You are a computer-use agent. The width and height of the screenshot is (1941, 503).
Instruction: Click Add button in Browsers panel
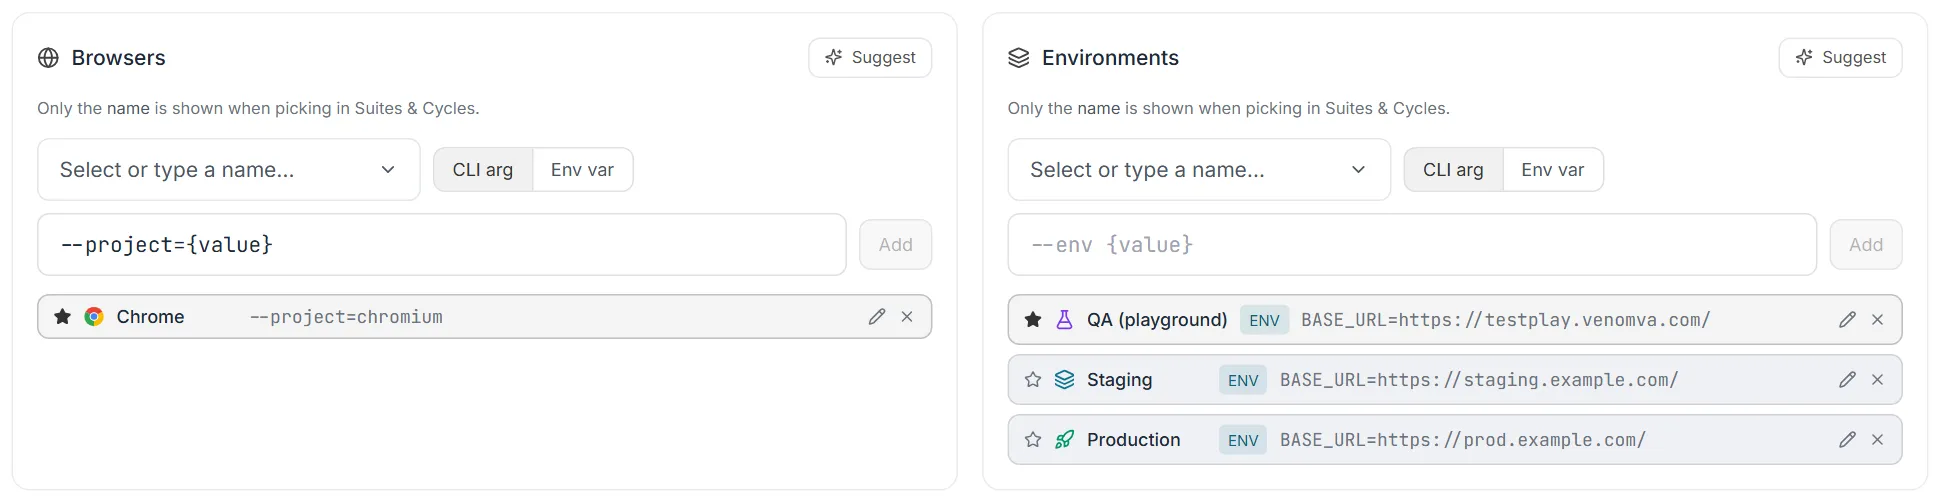point(896,245)
